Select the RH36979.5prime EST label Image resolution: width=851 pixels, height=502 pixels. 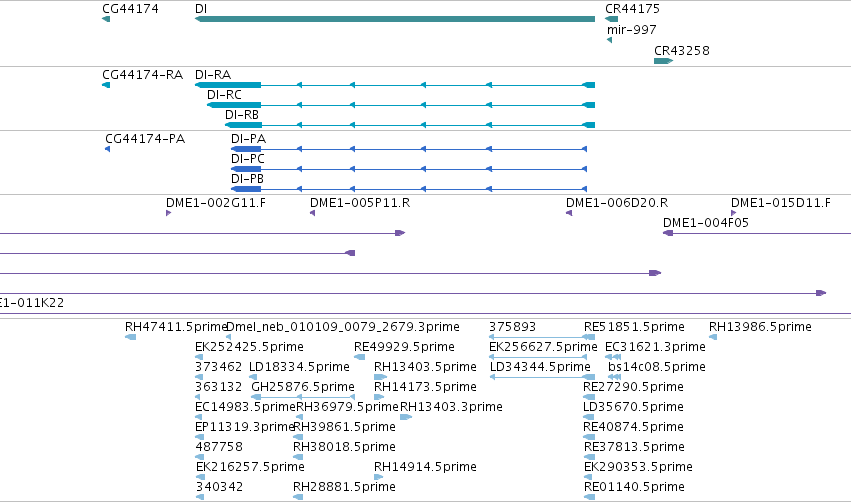pyautogui.click(x=347, y=407)
